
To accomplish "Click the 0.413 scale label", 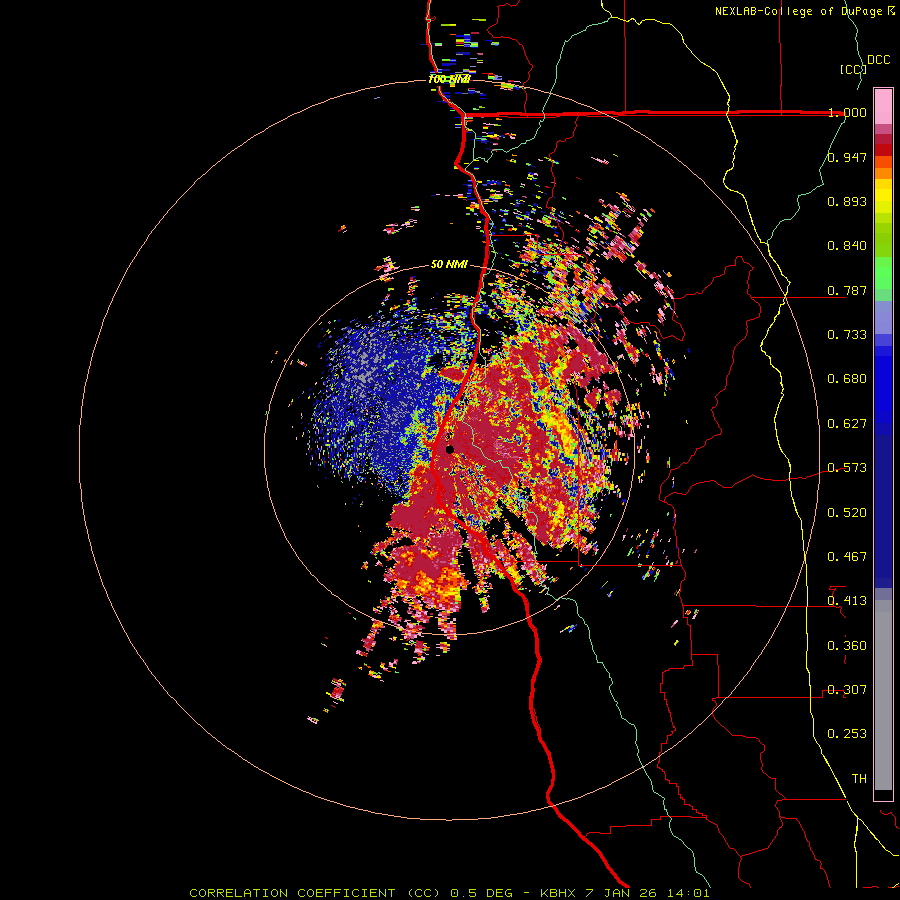I will tap(847, 601).
